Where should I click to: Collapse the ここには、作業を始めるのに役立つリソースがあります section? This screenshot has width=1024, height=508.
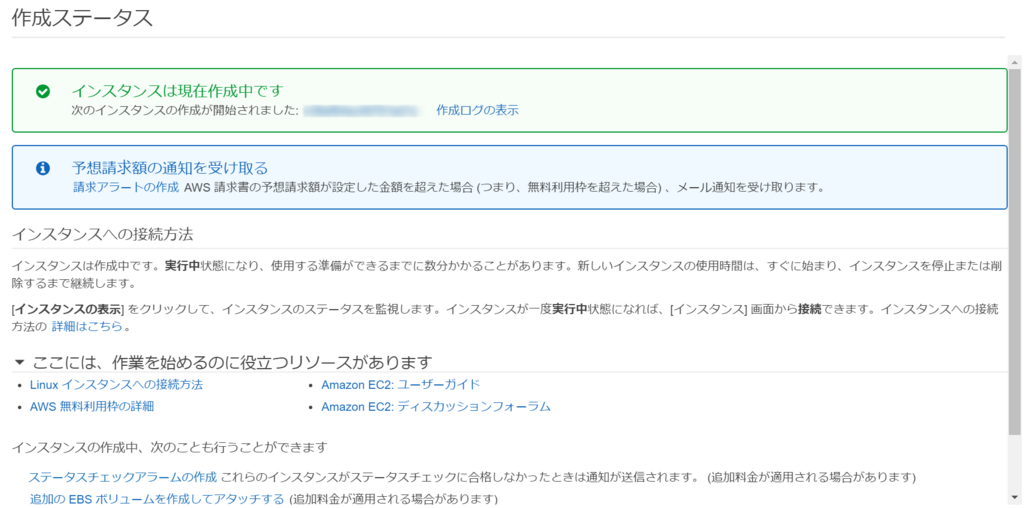[x=19, y=362]
